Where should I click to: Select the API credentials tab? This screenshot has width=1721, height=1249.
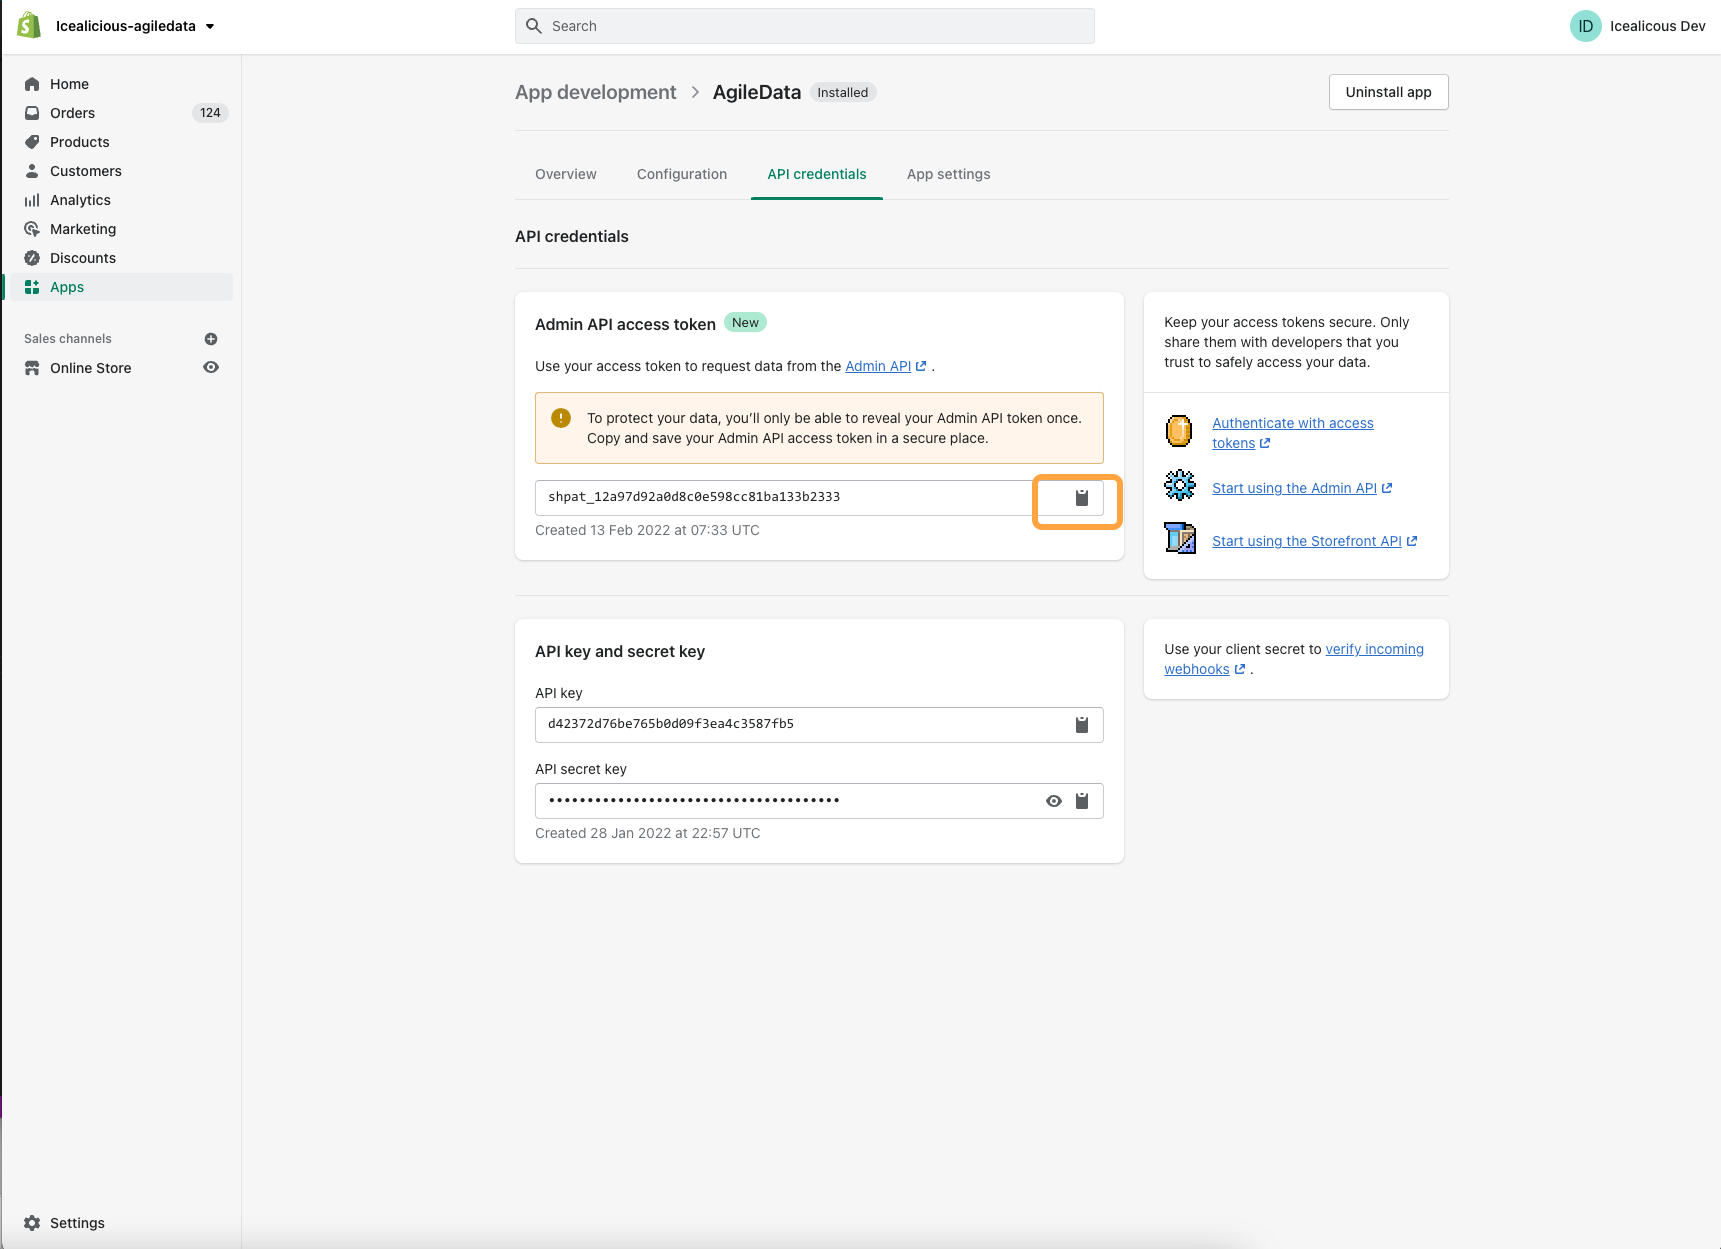(817, 174)
